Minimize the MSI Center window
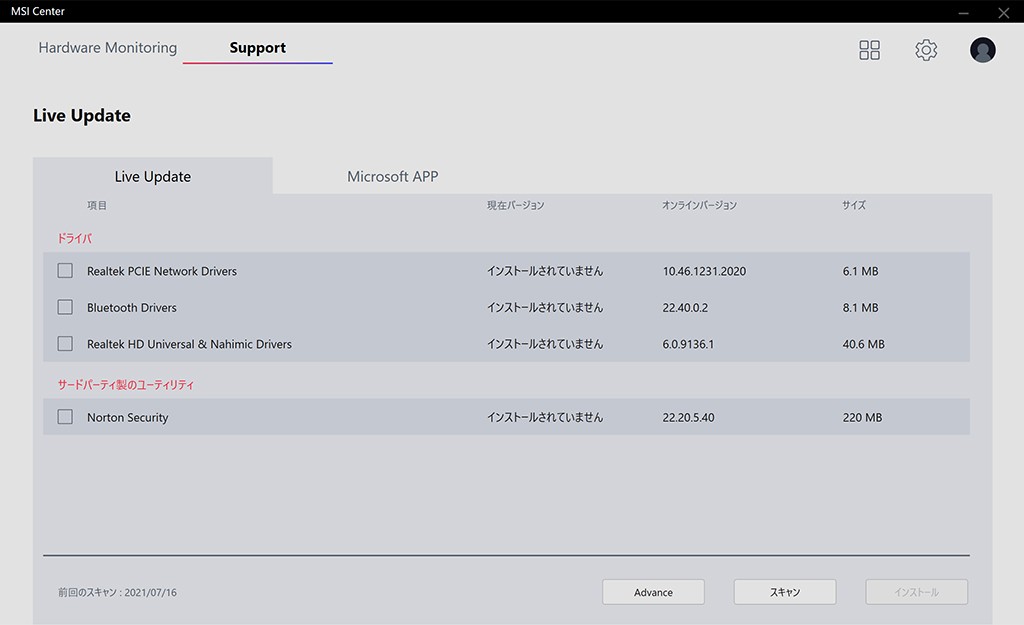This screenshot has height=625, width=1024. pyautogui.click(x=963, y=13)
